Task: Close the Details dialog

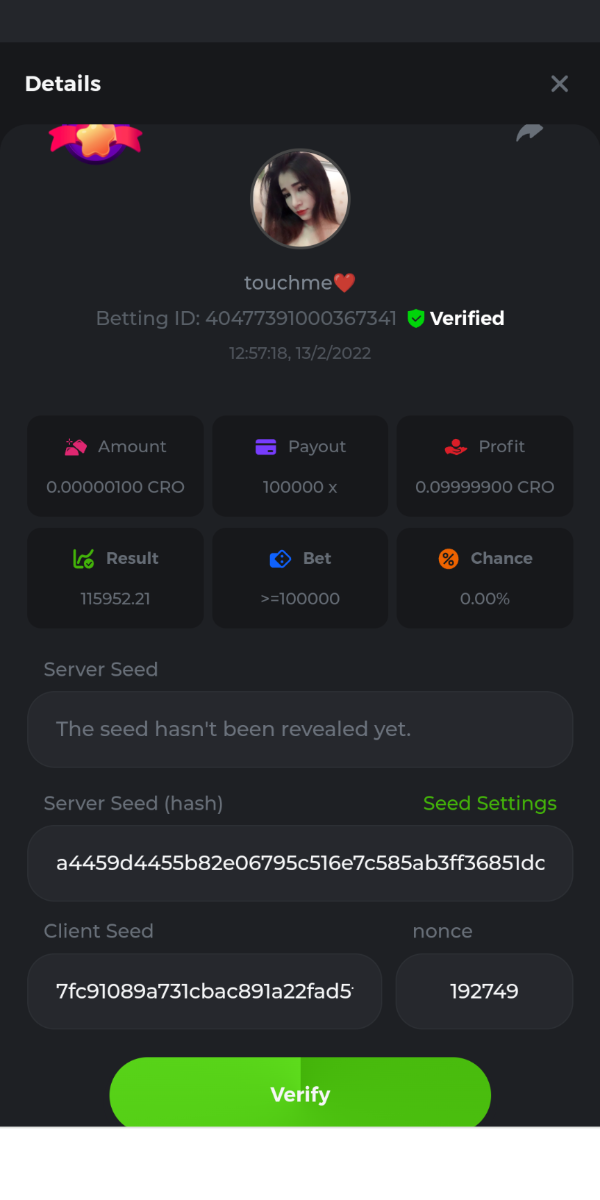Action: [559, 84]
